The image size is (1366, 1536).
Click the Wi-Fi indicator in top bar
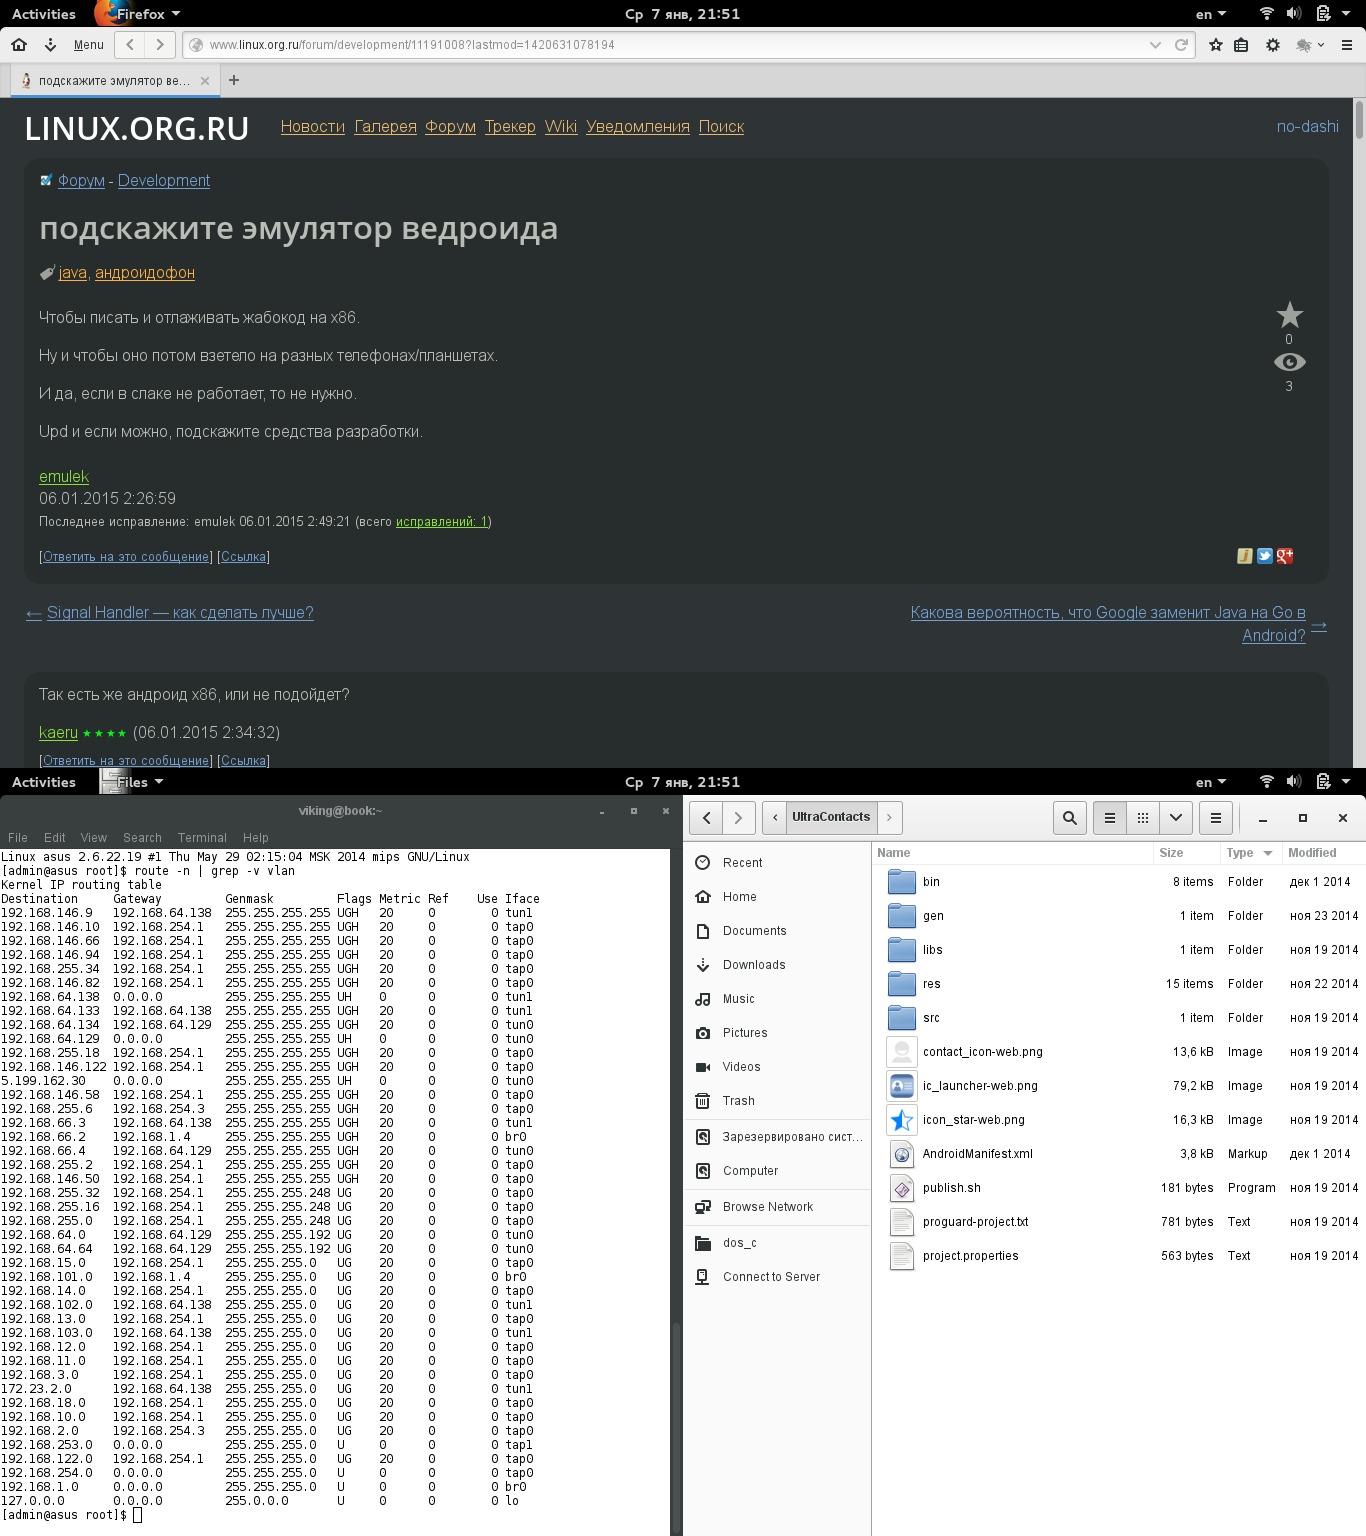(1267, 14)
